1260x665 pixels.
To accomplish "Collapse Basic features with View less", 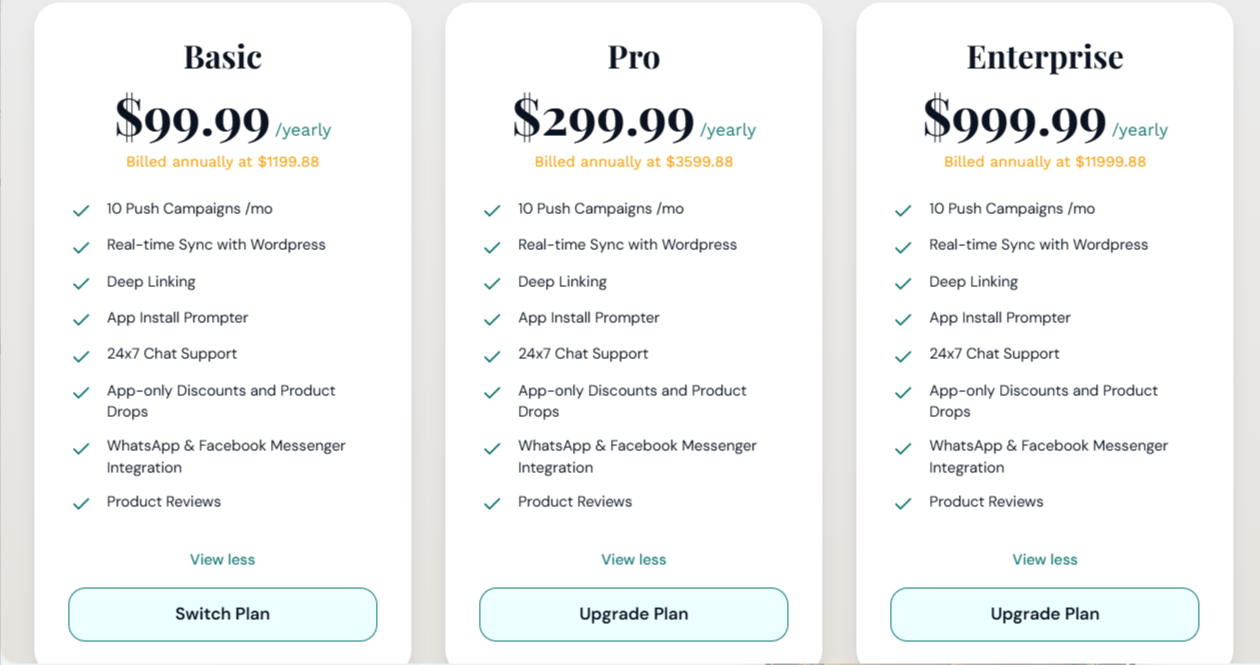I will pos(222,559).
